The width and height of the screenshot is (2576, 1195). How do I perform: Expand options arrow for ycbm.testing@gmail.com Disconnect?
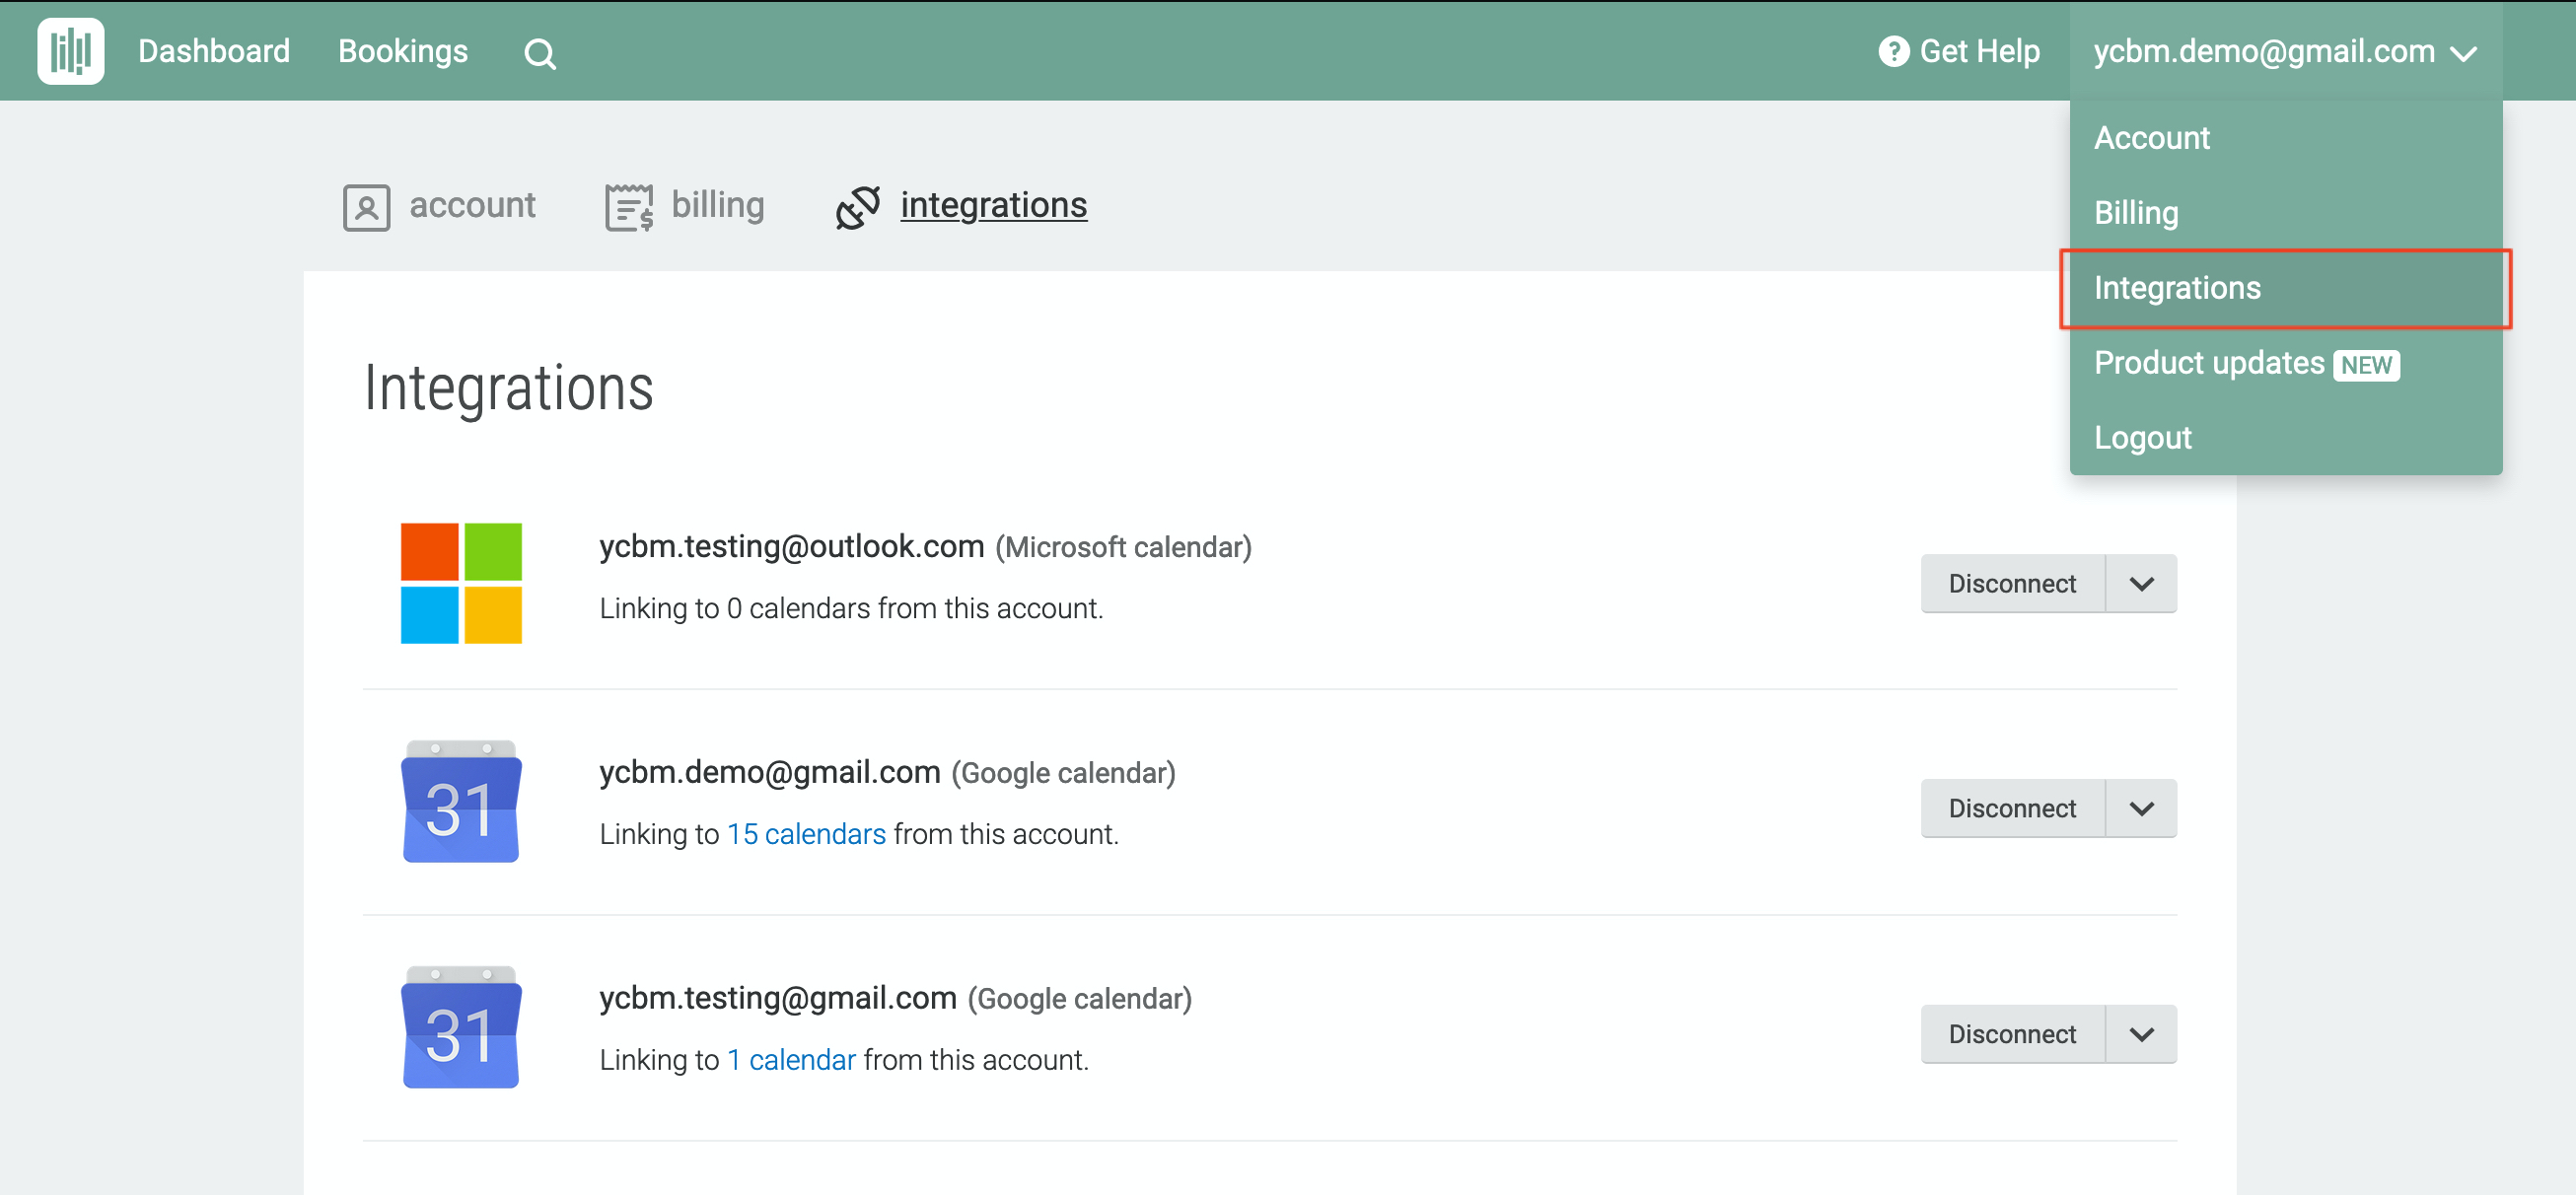[2141, 1034]
